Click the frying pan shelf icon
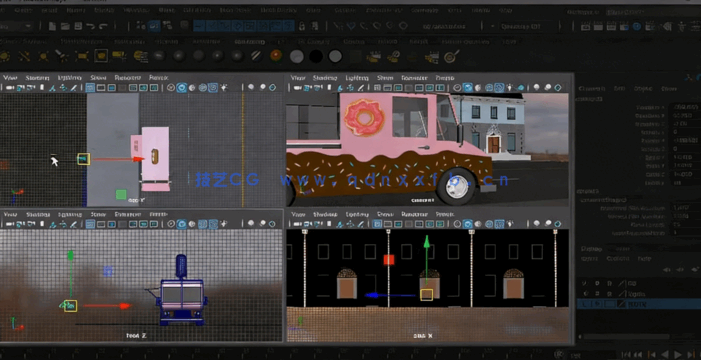Viewport: 701px width, 360px height. (x=451, y=56)
